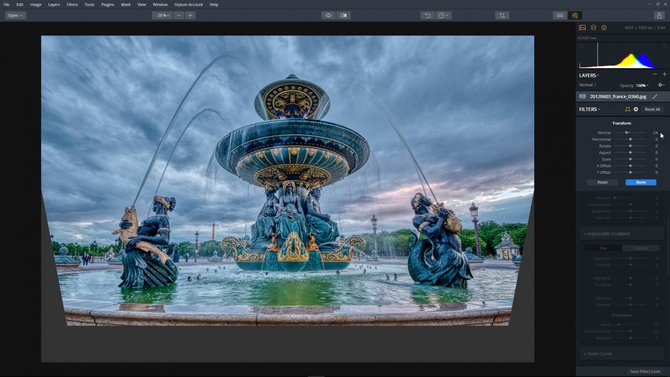Toggle the eye preview icon
The image size is (670, 377).
tap(328, 15)
